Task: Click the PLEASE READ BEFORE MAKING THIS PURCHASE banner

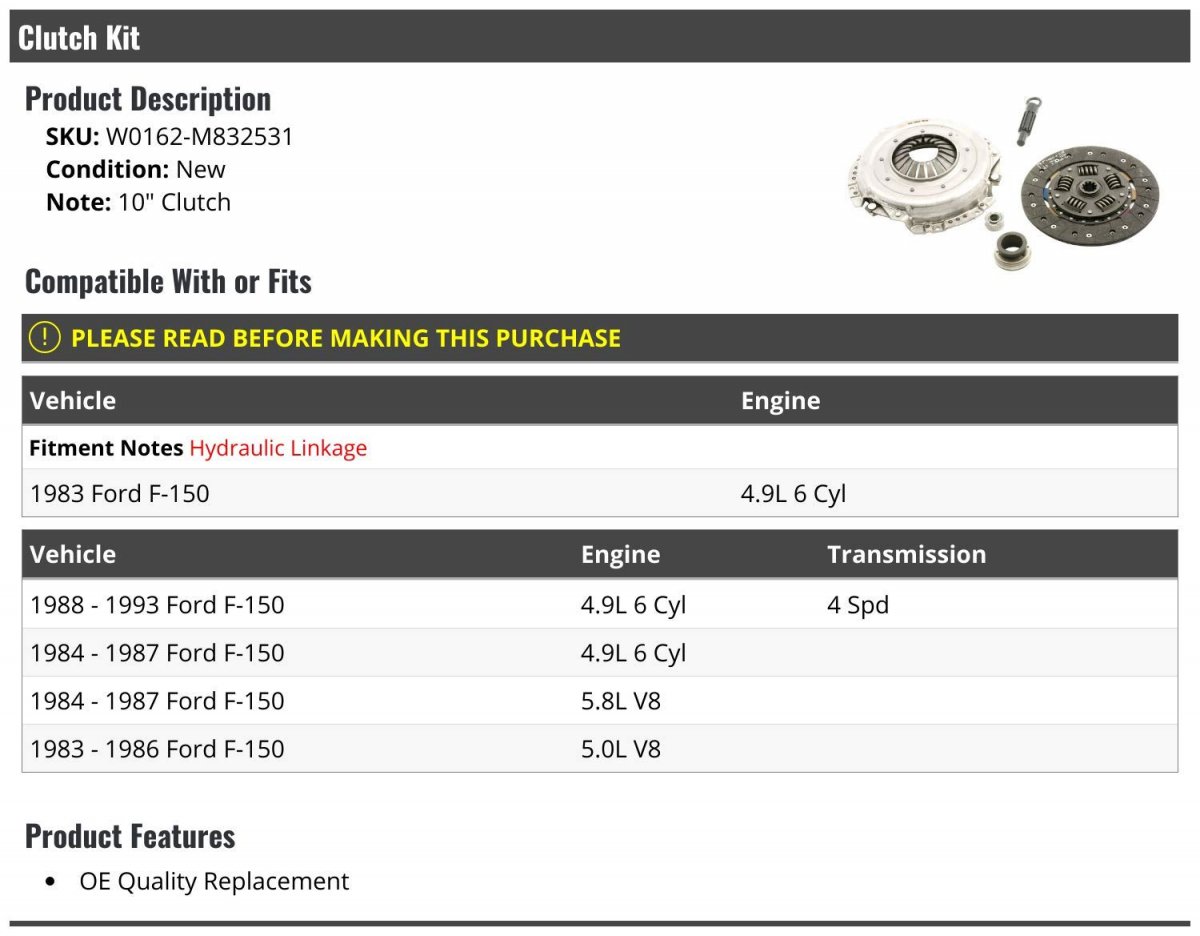Action: pos(600,338)
